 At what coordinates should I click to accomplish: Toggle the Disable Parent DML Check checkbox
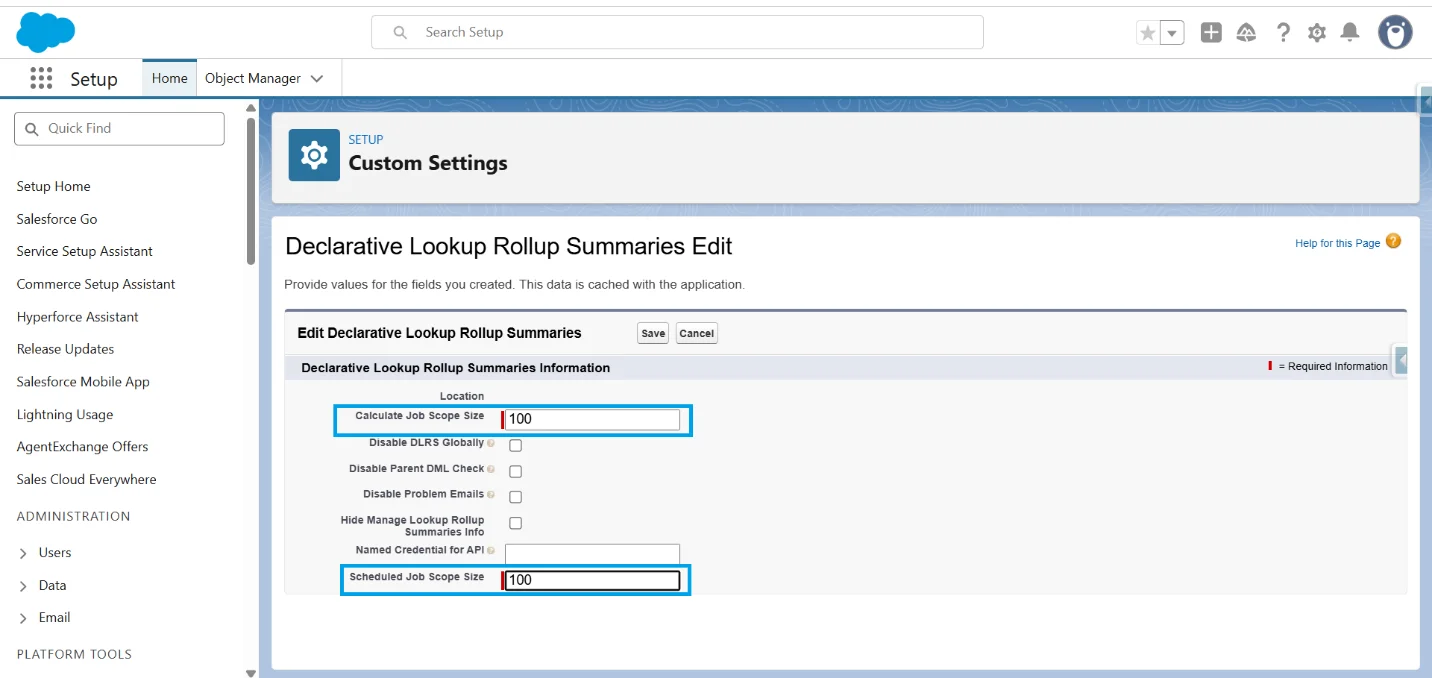(516, 471)
